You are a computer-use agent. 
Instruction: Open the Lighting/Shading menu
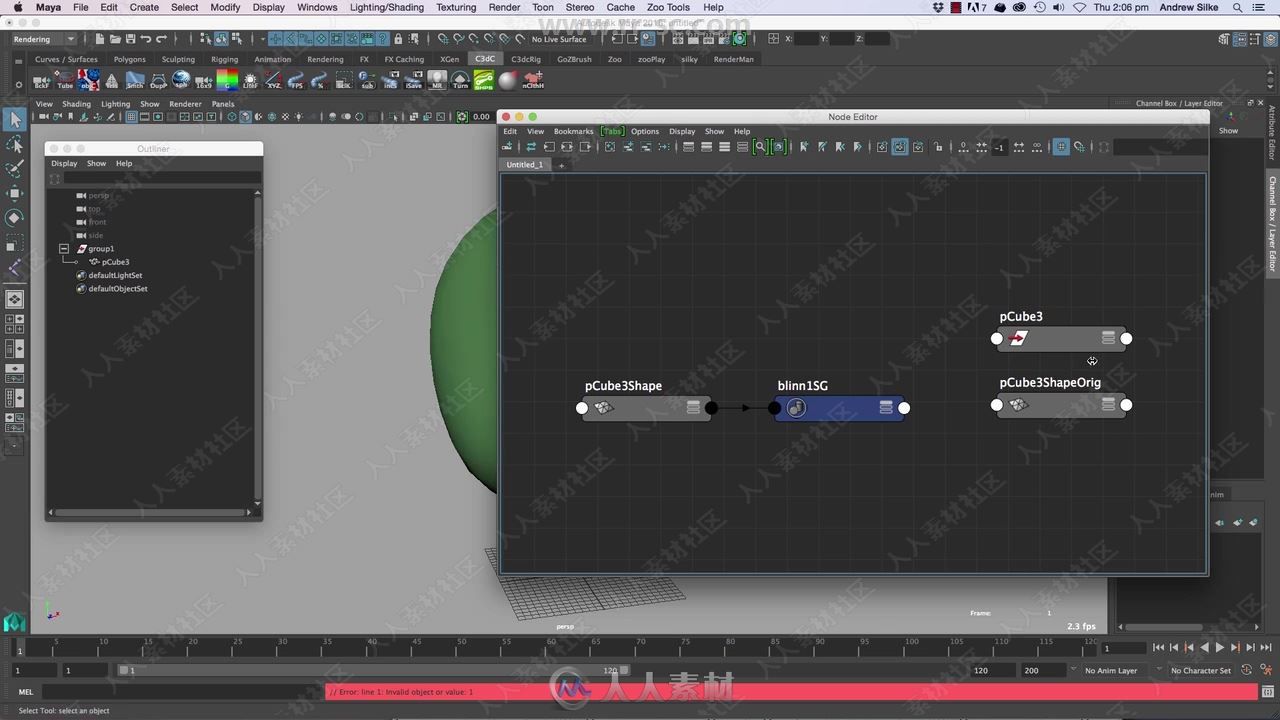pos(385,7)
